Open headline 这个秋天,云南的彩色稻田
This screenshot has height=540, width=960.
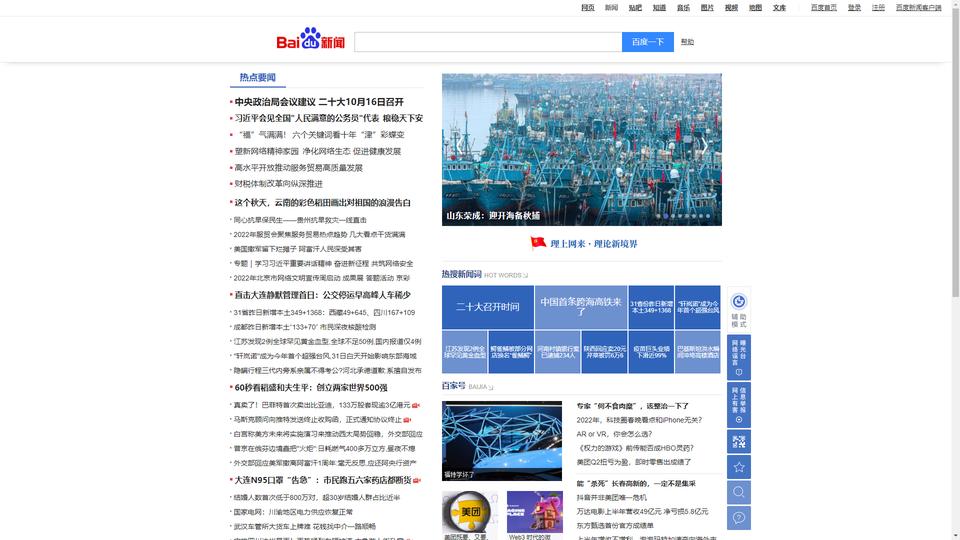pos(323,203)
